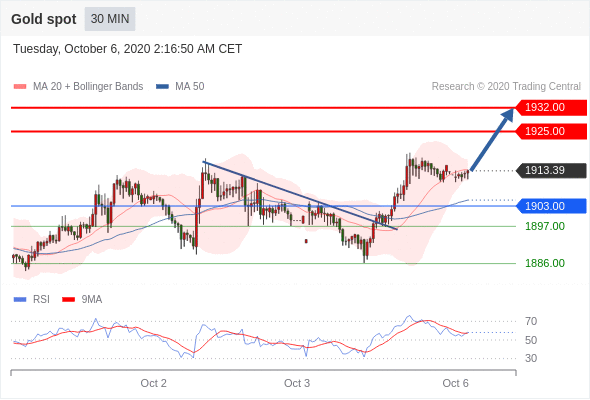Click the 30 MIN timeframe badge

(x=110, y=19)
